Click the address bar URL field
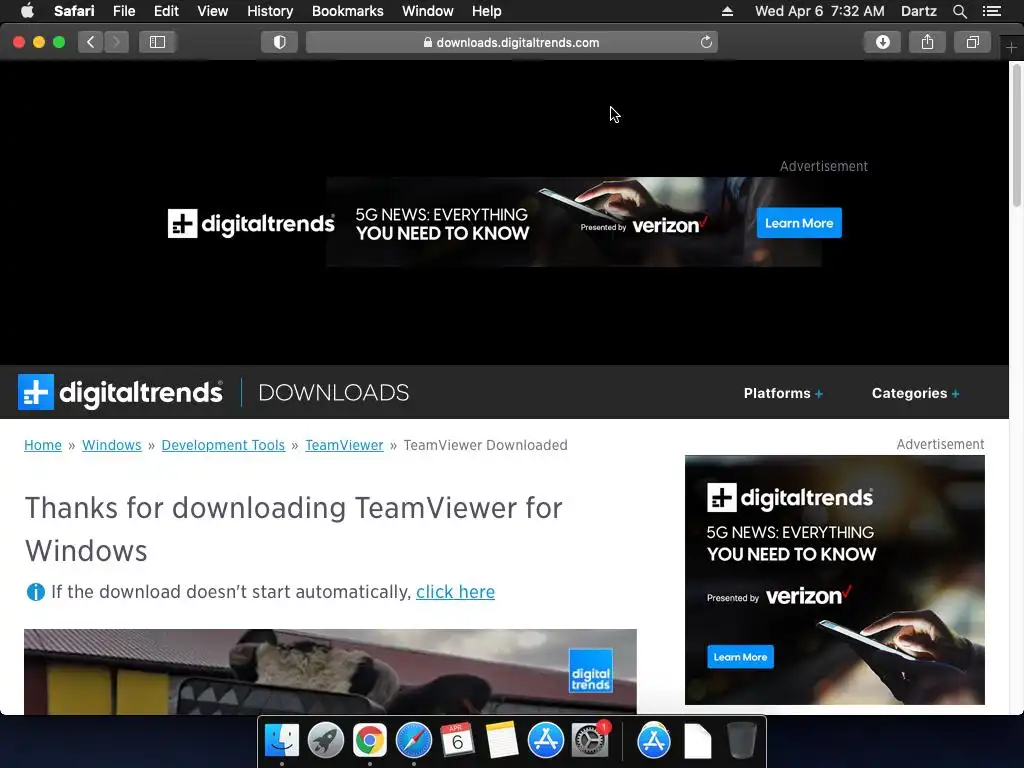The width and height of the screenshot is (1024, 768). (x=511, y=42)
